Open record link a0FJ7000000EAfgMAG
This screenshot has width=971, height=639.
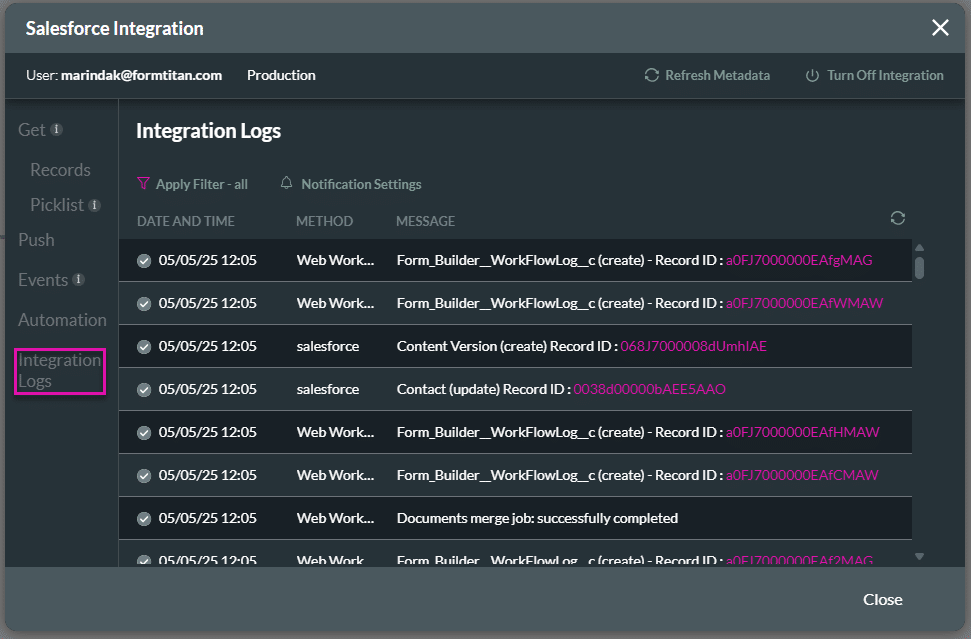(x=799, y=260)
